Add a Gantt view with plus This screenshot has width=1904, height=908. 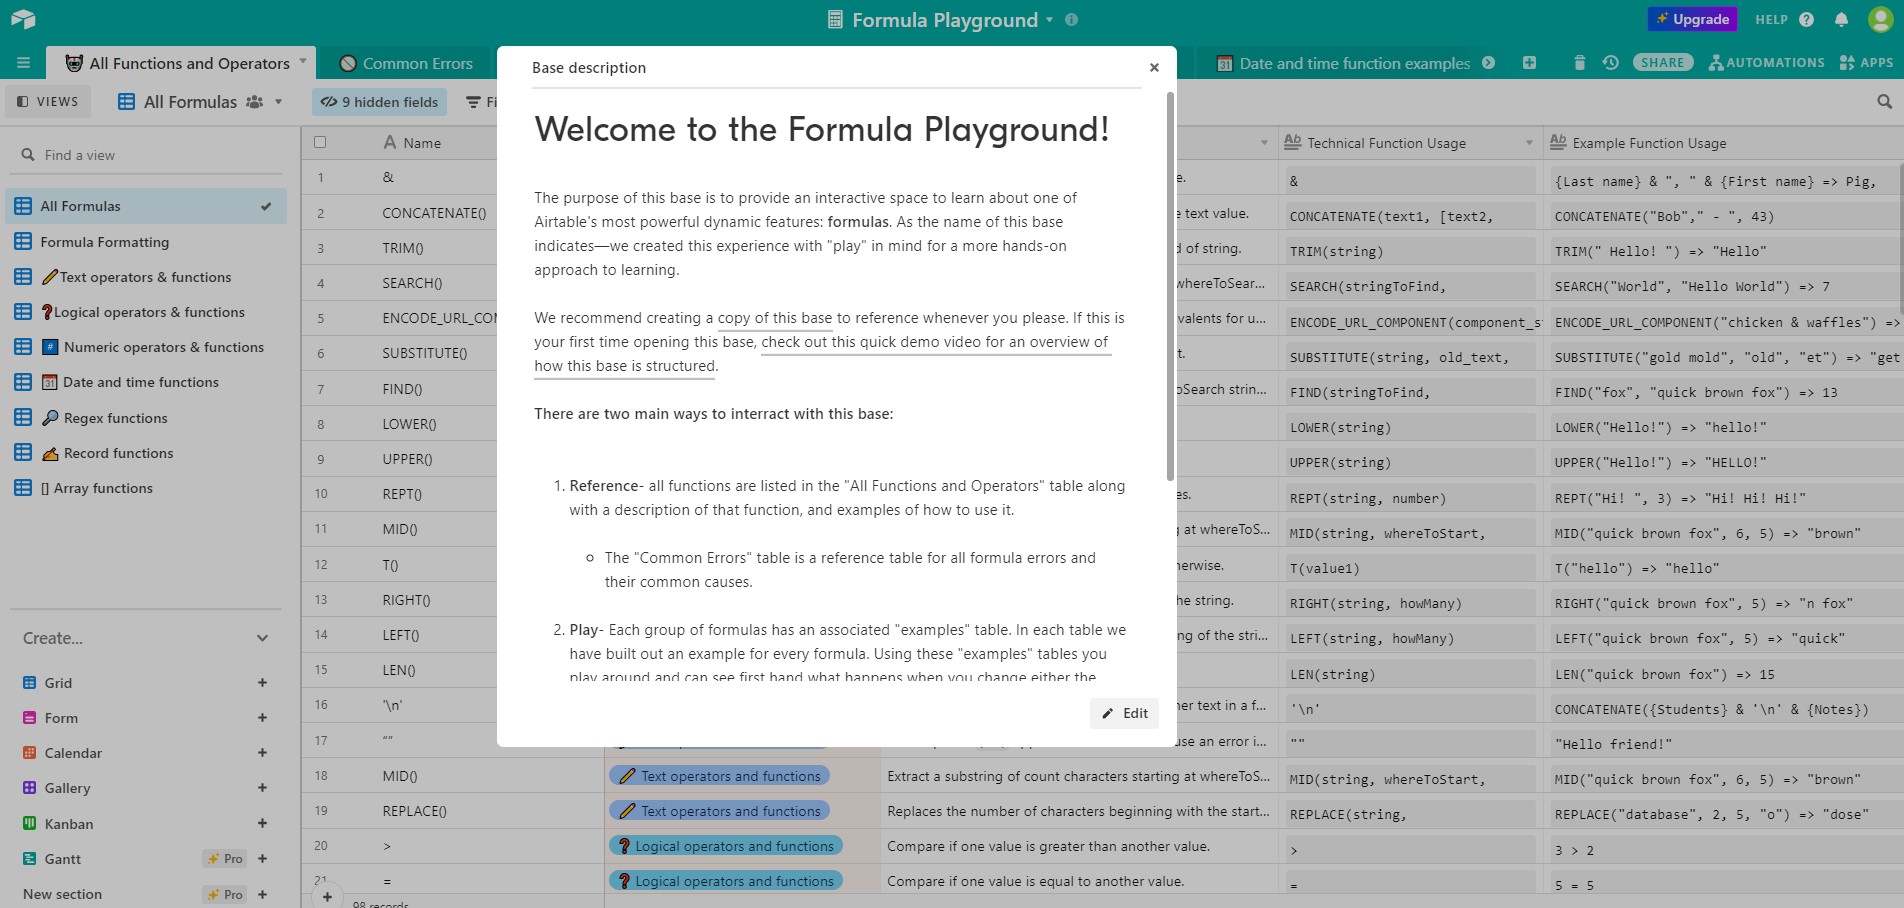click(262, 859)
